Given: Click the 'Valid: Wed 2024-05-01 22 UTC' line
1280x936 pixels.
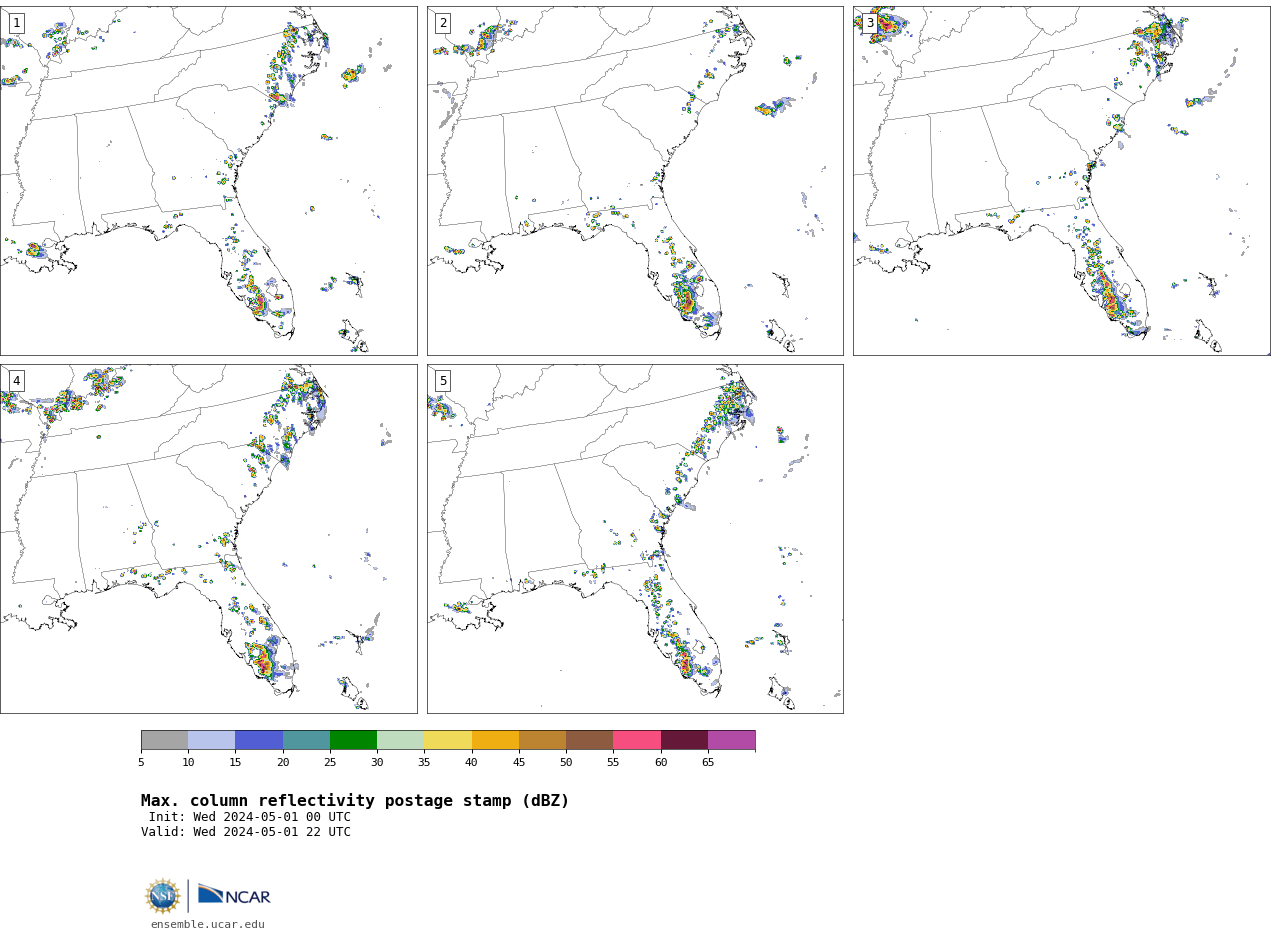Looking at the screenshot, I should click(x=246, y=832).
